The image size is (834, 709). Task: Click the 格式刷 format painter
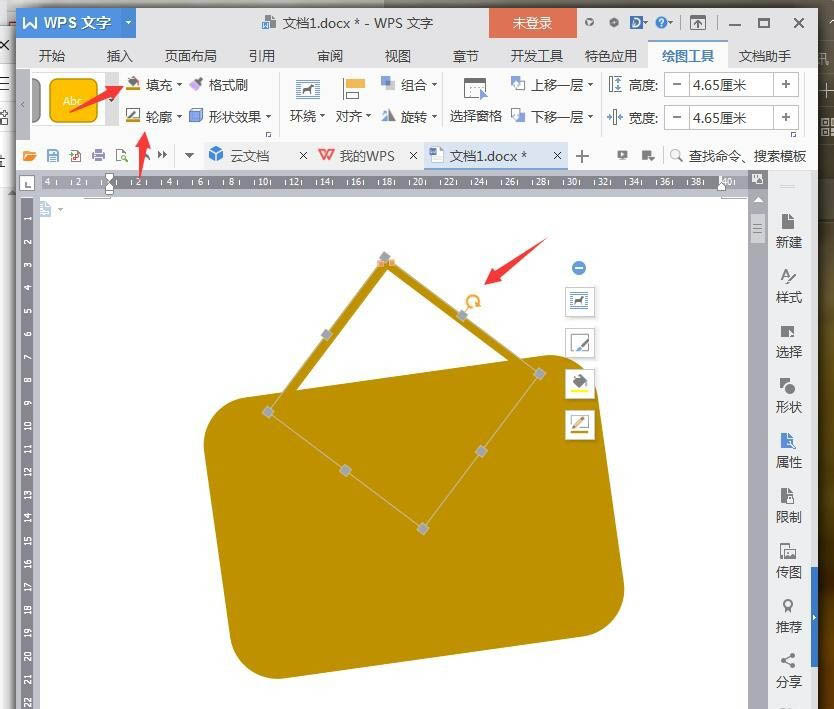point(219,85)
